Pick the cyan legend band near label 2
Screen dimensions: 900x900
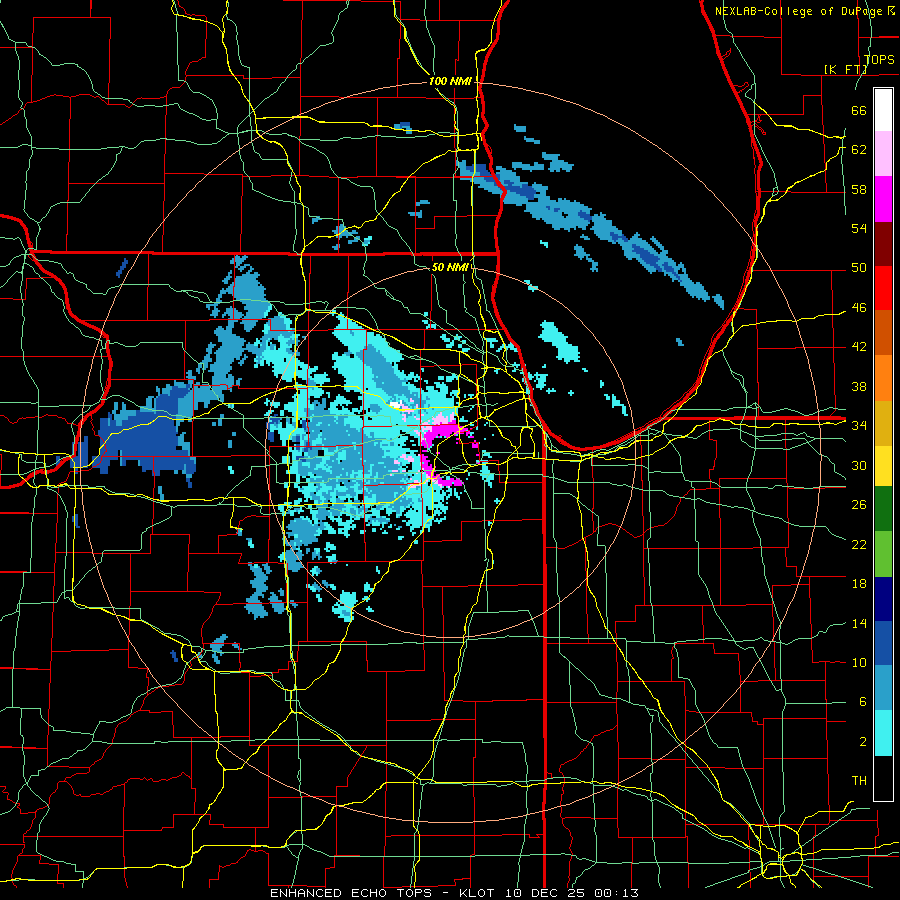tap(883, 733)
